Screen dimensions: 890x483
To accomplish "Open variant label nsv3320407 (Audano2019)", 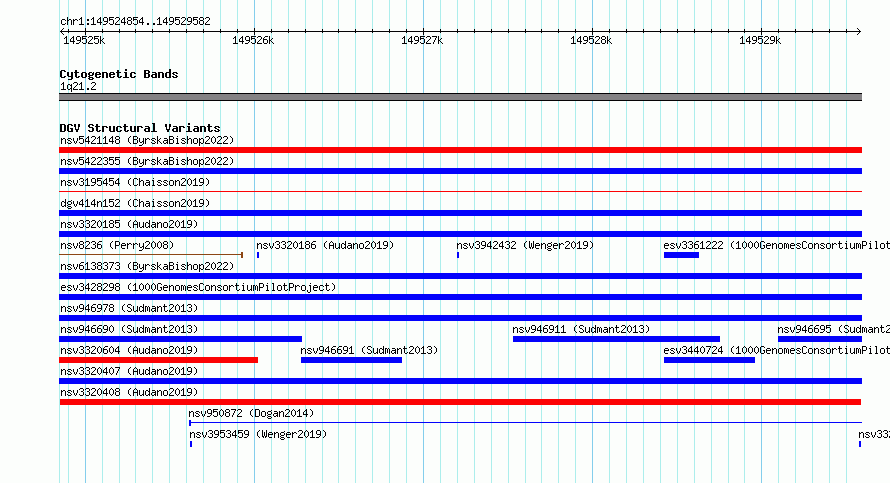I will coord(129,371).
